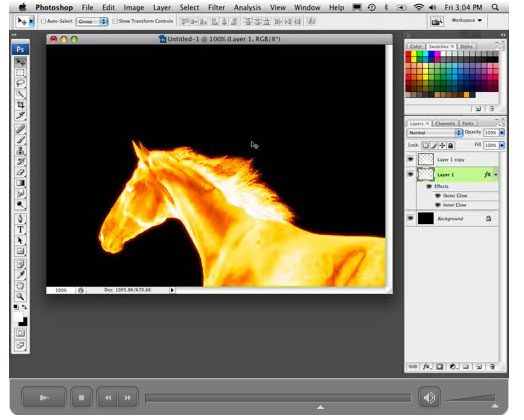The height and width of the screenshot is (420, 524).
Task: Switch to the Channels tab
Action: pyautogui.click(x=445, y=123)
